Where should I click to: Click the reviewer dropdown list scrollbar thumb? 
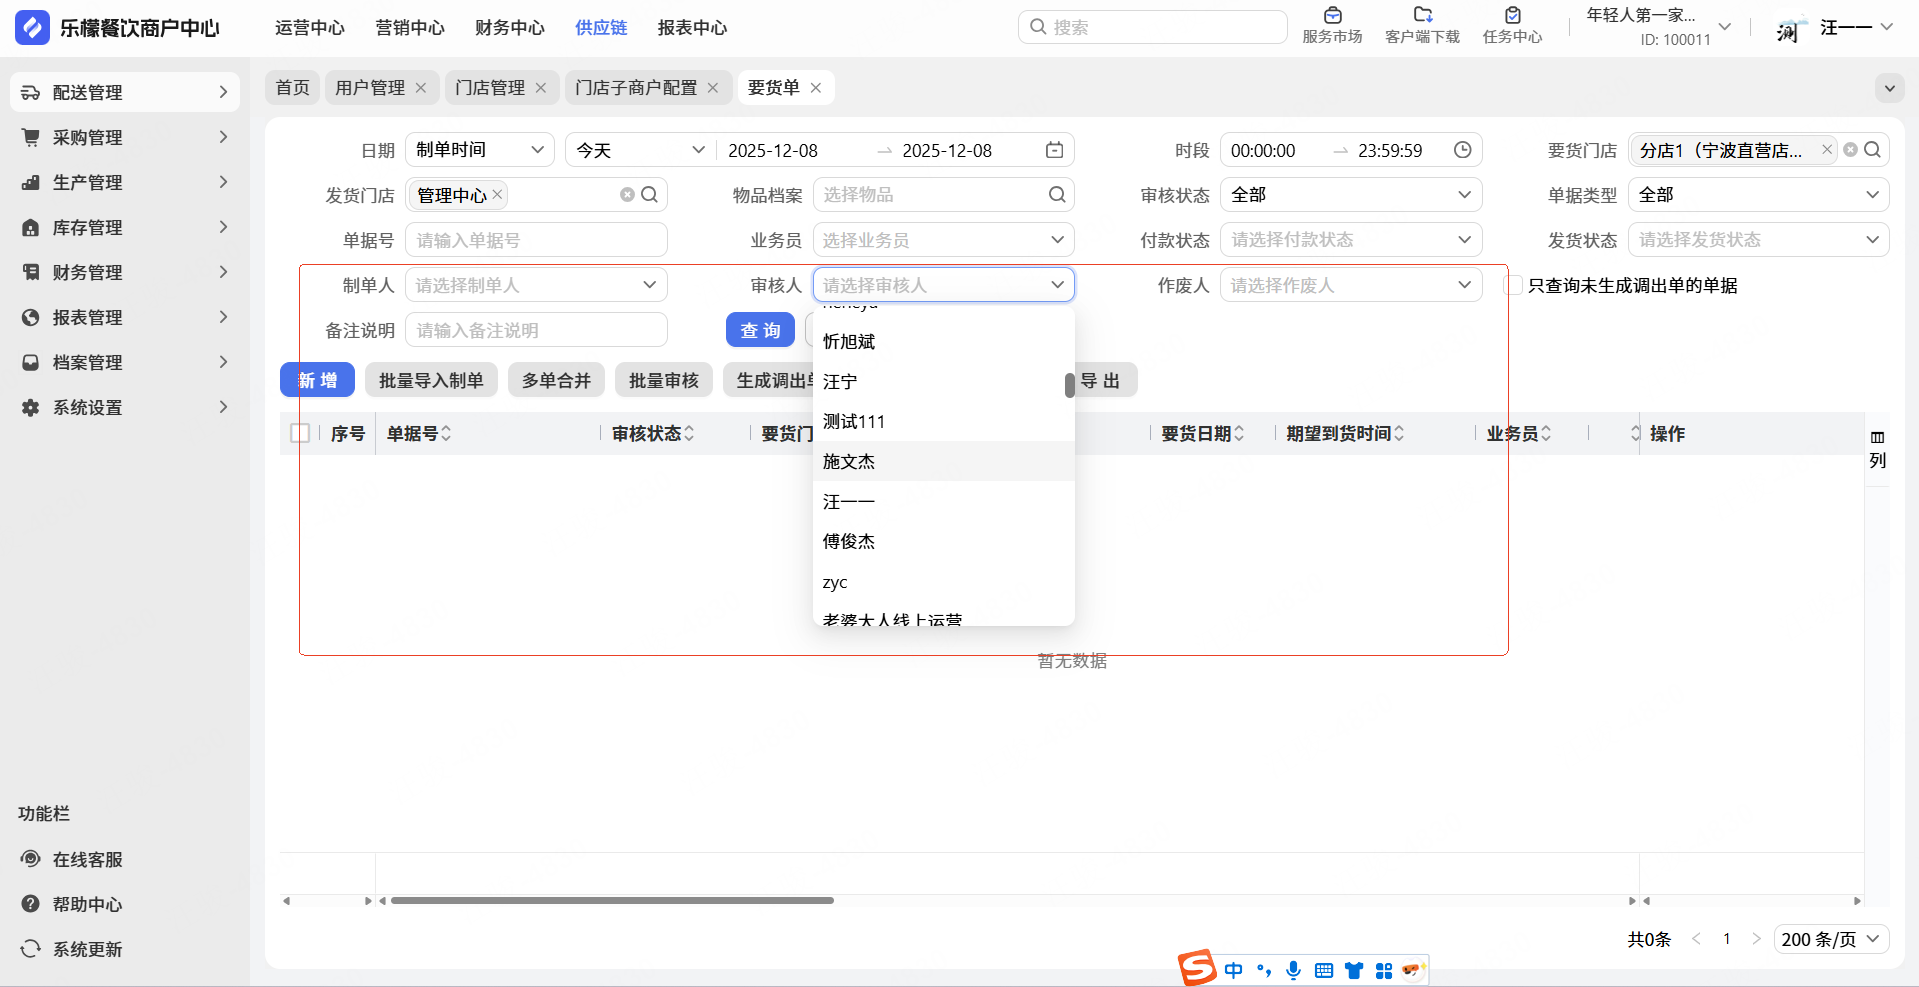coord(1069,385)
